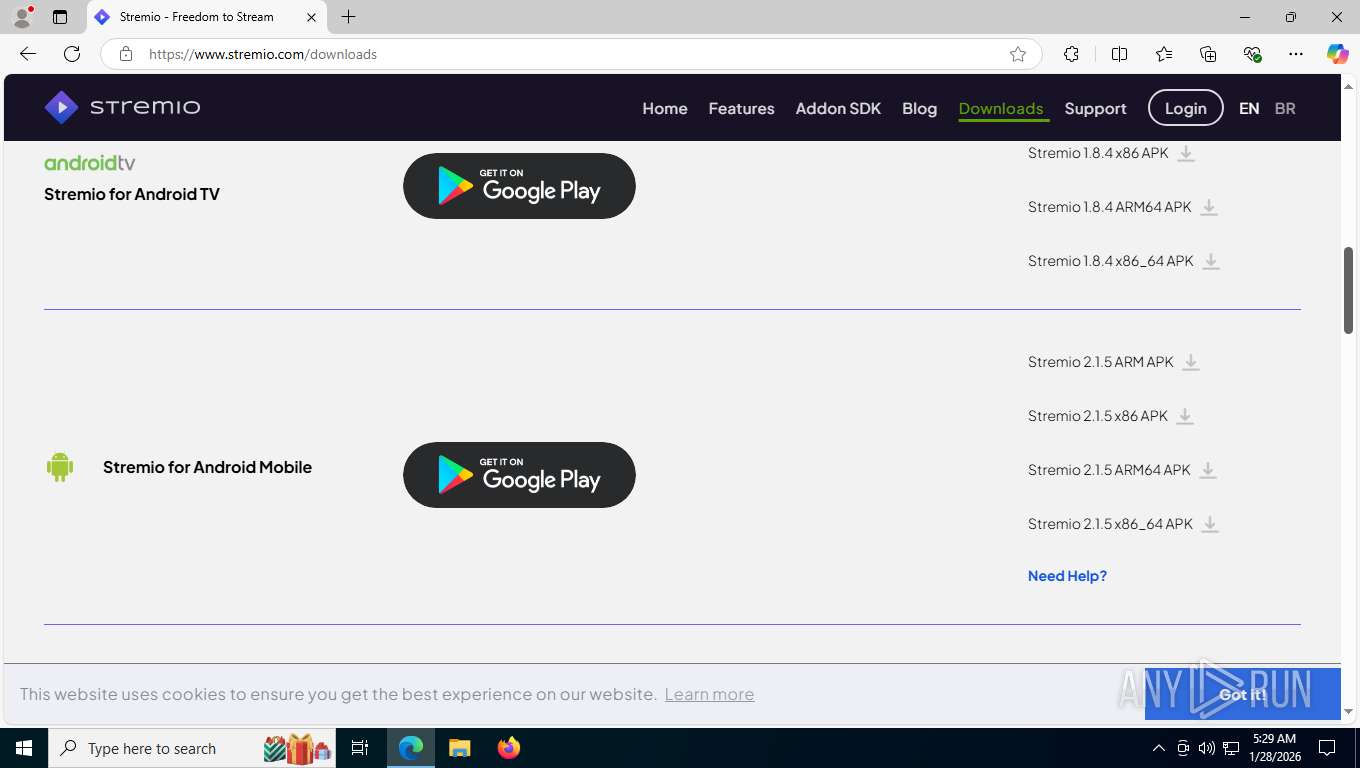Open Task View on taskbar
The height and width of the screenshot is (768, 1360).
click(360, 748)
